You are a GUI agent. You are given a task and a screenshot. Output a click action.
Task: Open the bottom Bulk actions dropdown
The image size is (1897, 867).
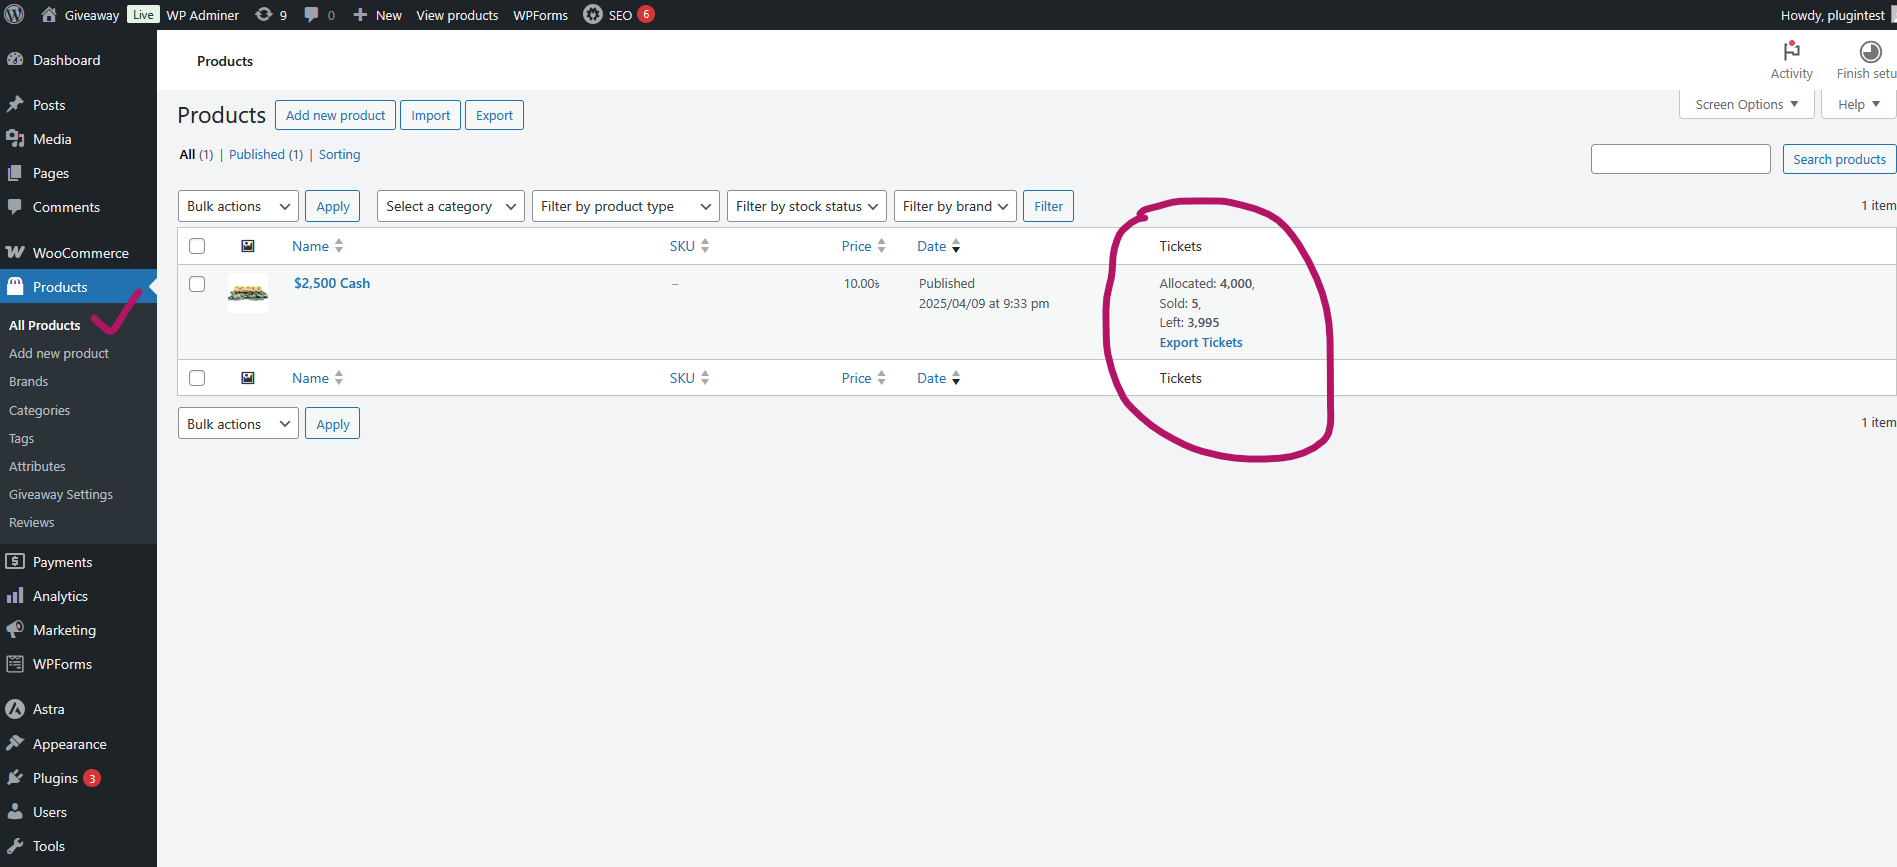coord(238,424)
